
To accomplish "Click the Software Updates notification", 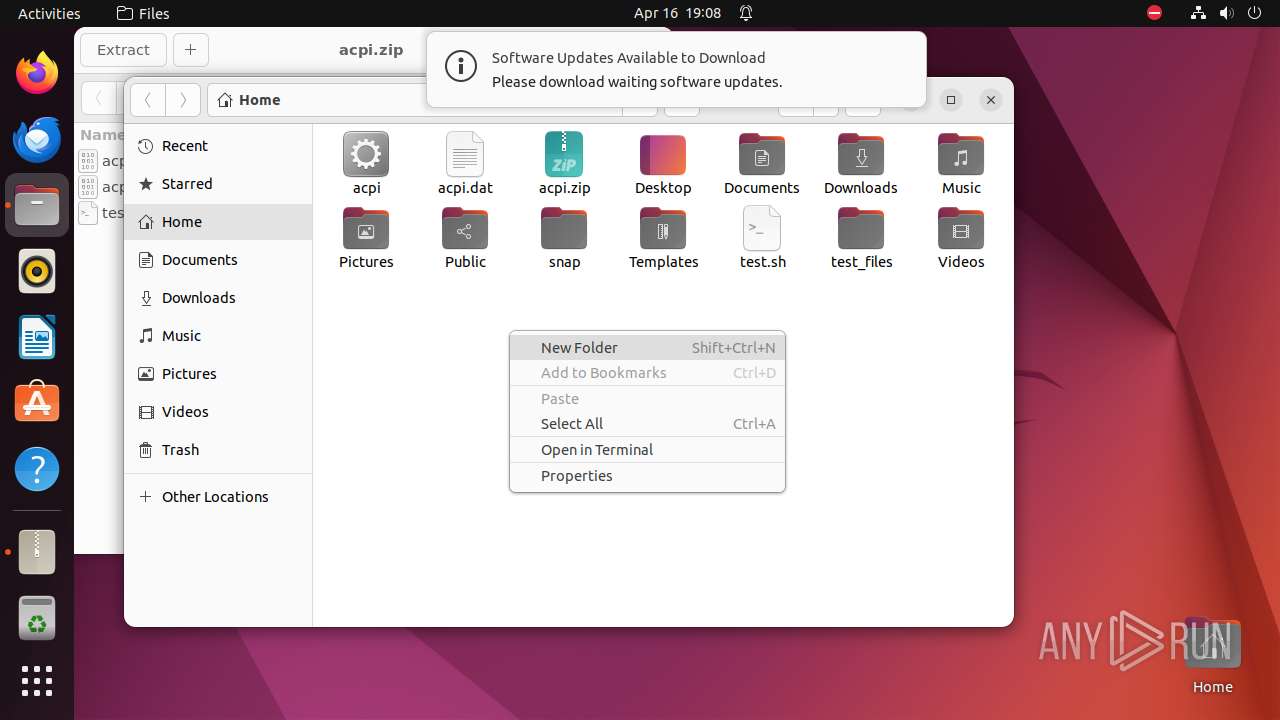I will [x=676, y=69].
